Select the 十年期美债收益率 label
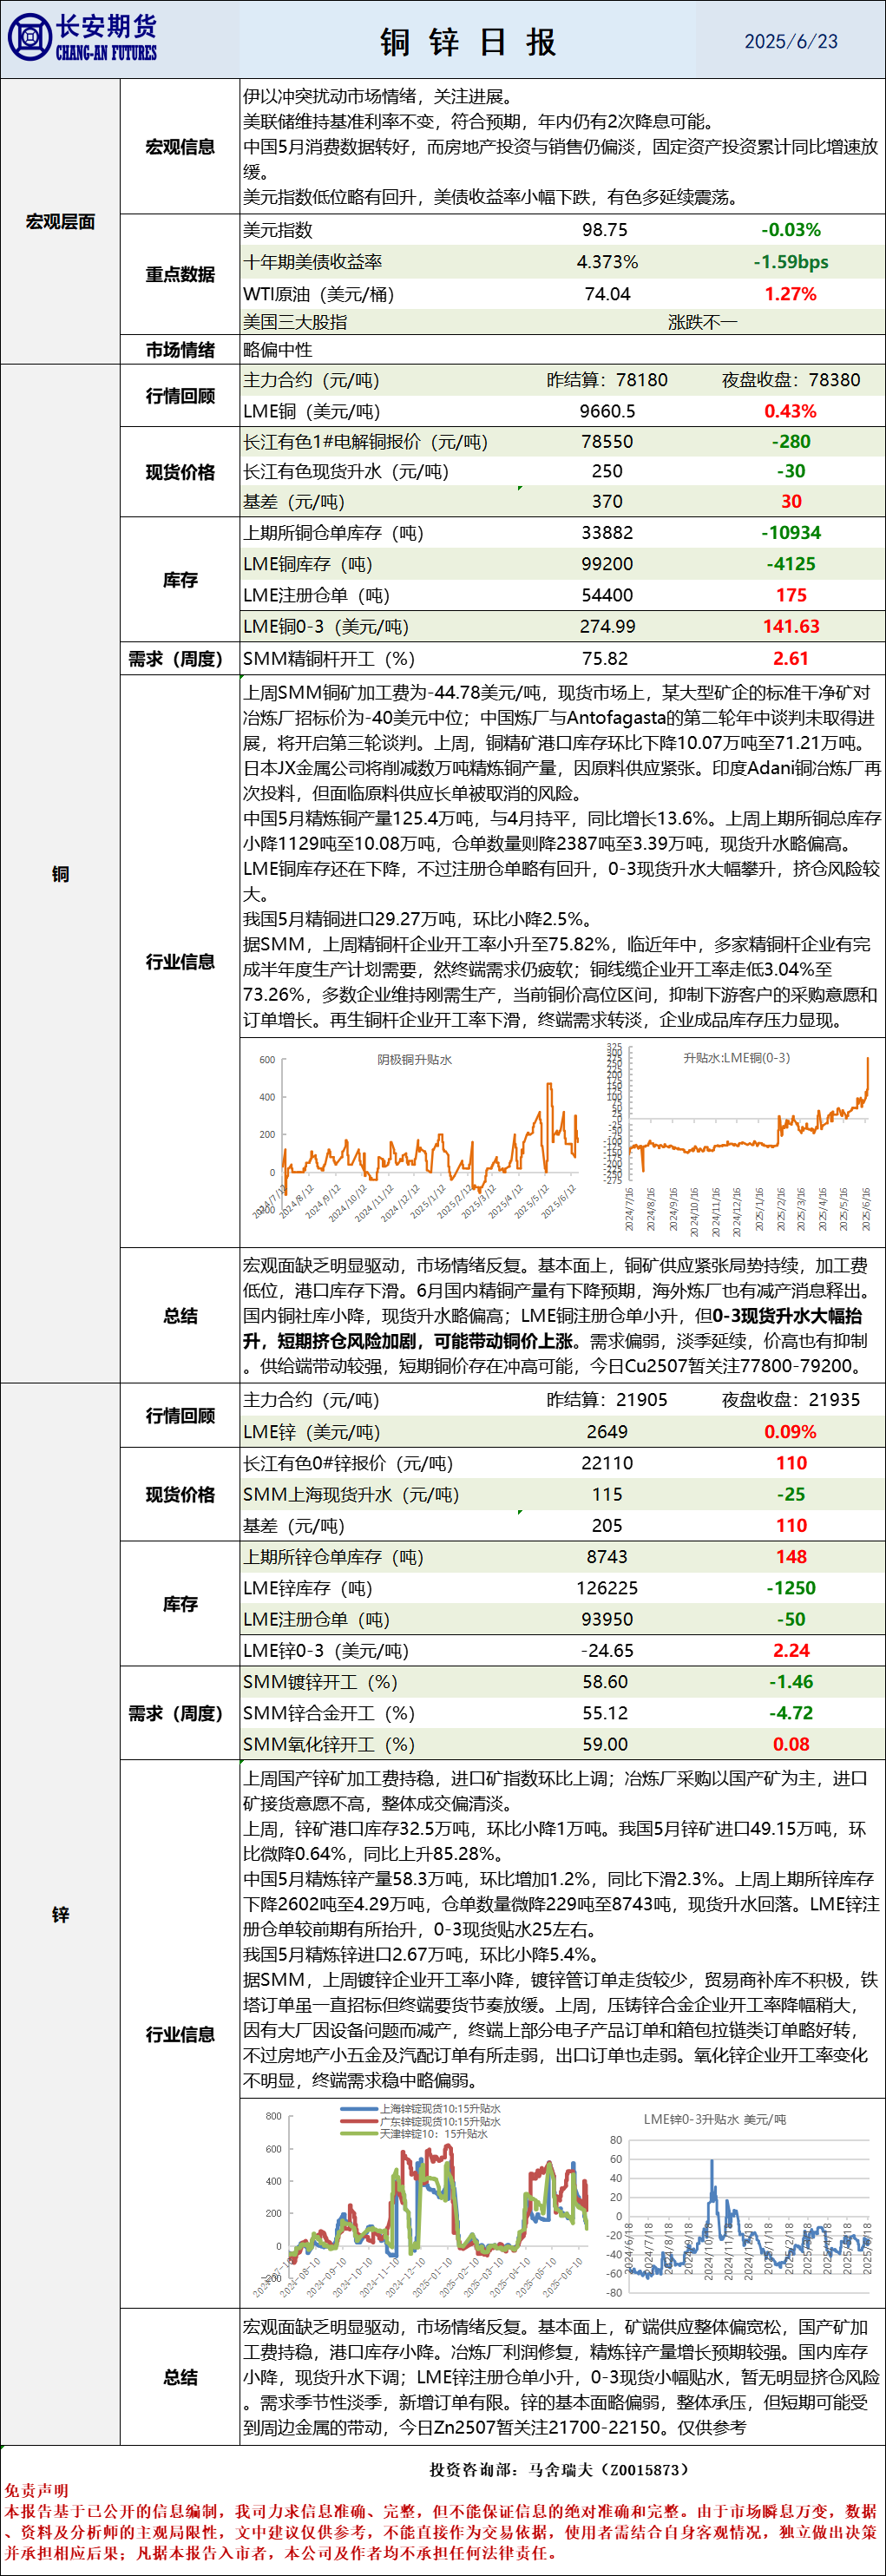The height and width of the screenshot is (2576, 886). point(313,262)
